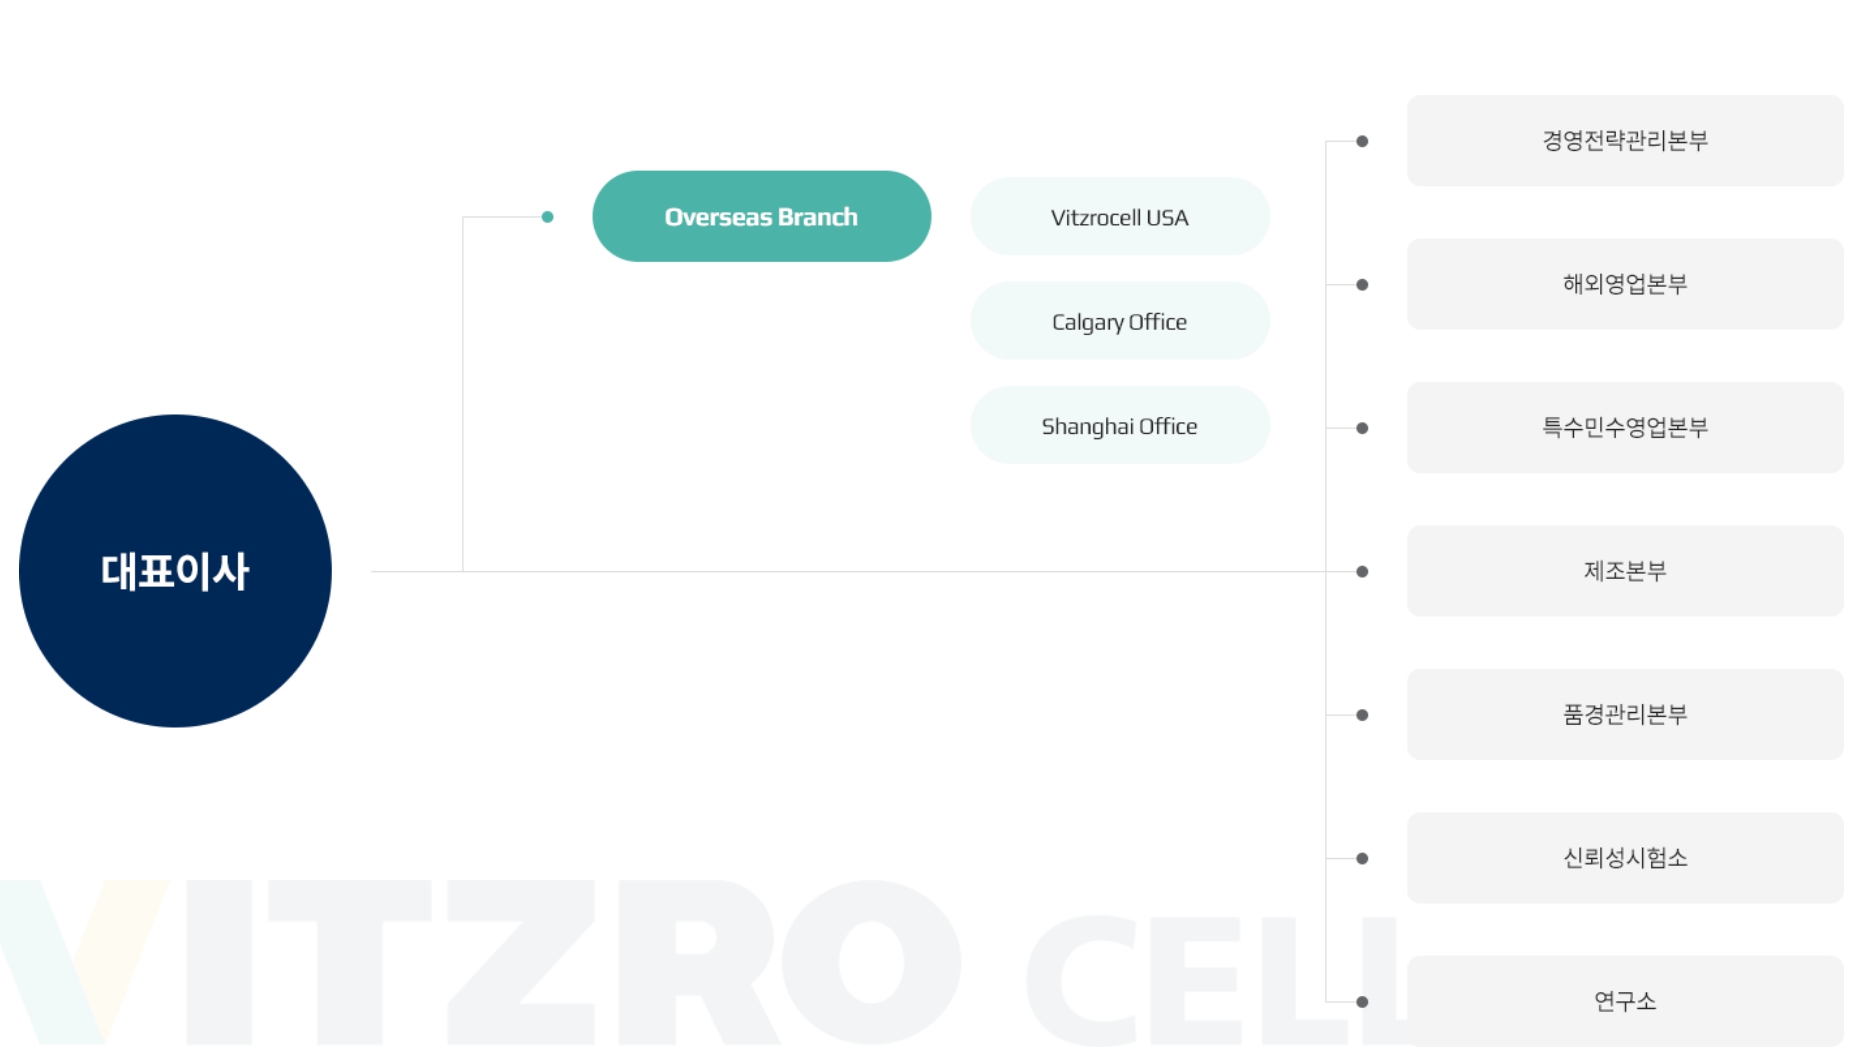The image size is (1868, 1060).
Task: Click the node dot beside 해외영업본부
Action: pyautogui.click(x=1362, y=285)
